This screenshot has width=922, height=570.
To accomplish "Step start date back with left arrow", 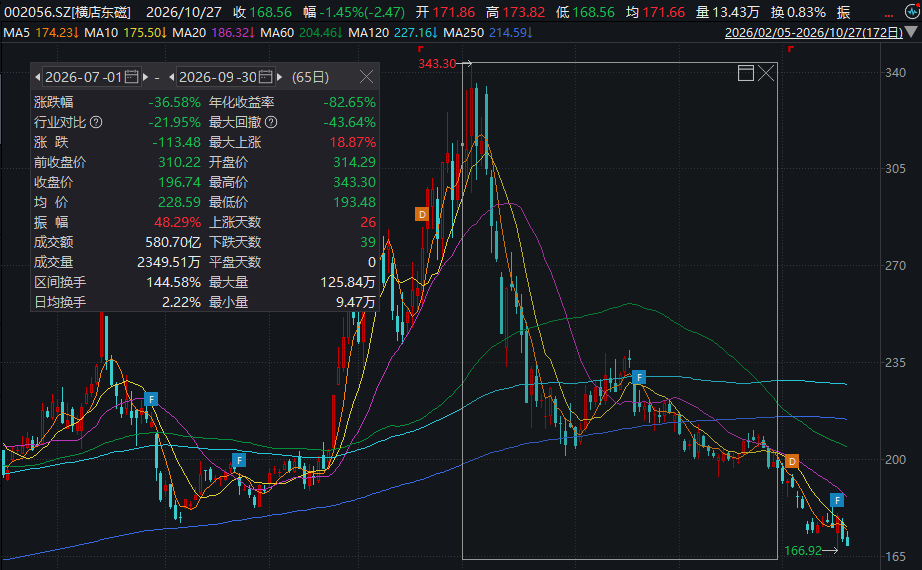I will (38, 77).
